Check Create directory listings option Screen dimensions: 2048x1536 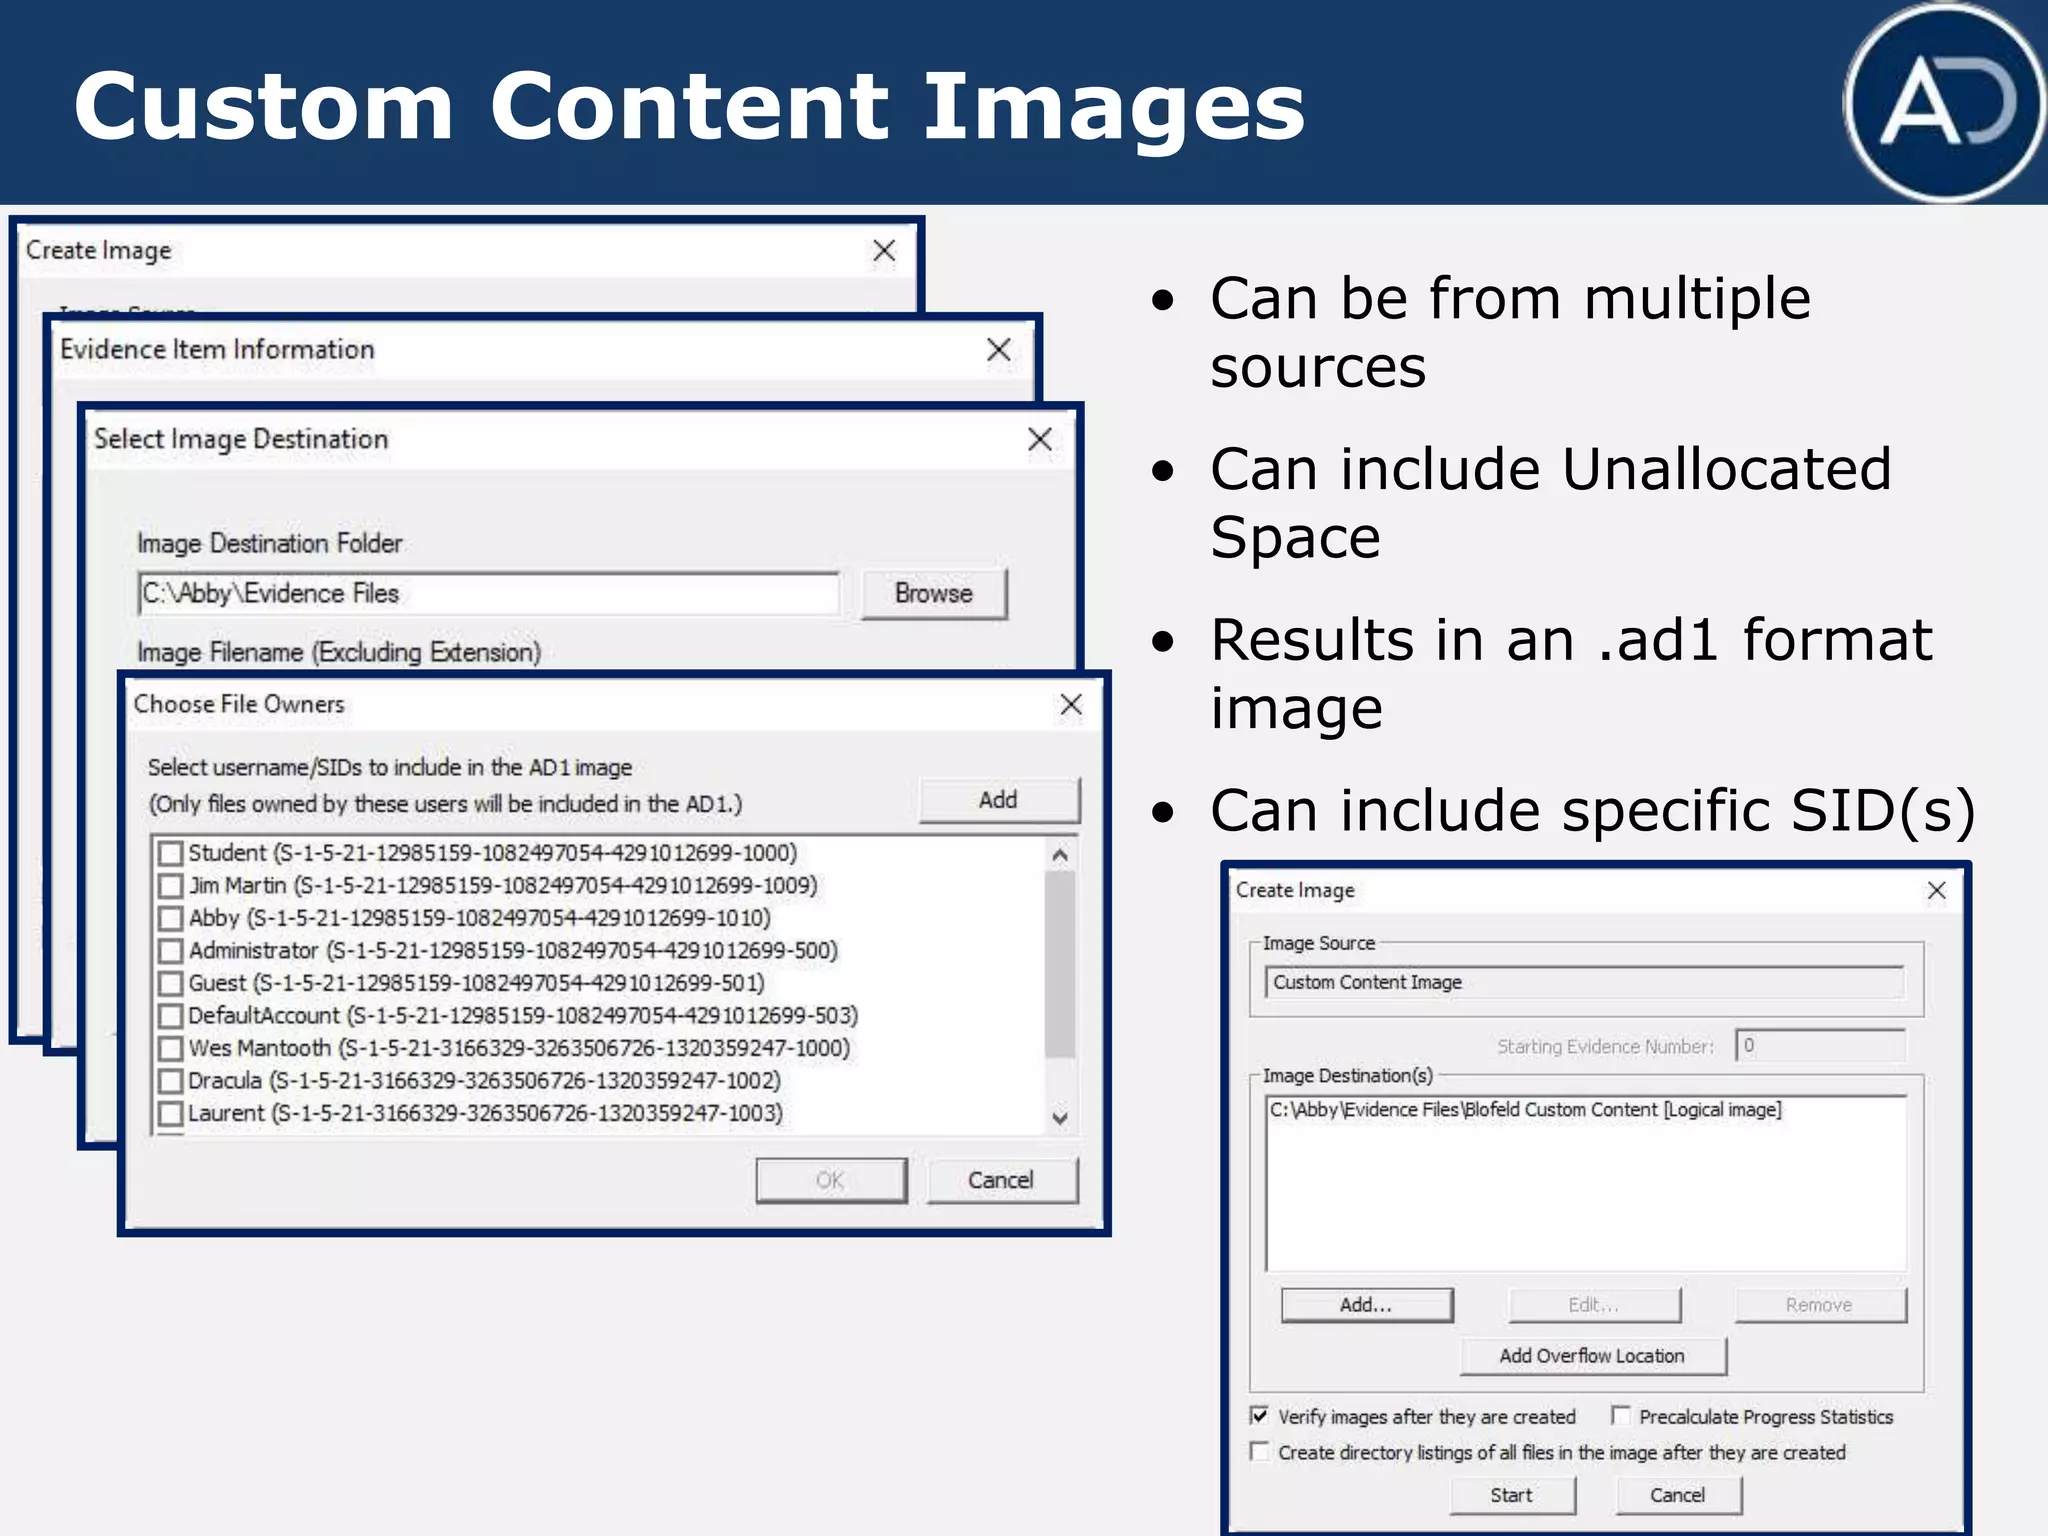click(x=1260, y=1451)
